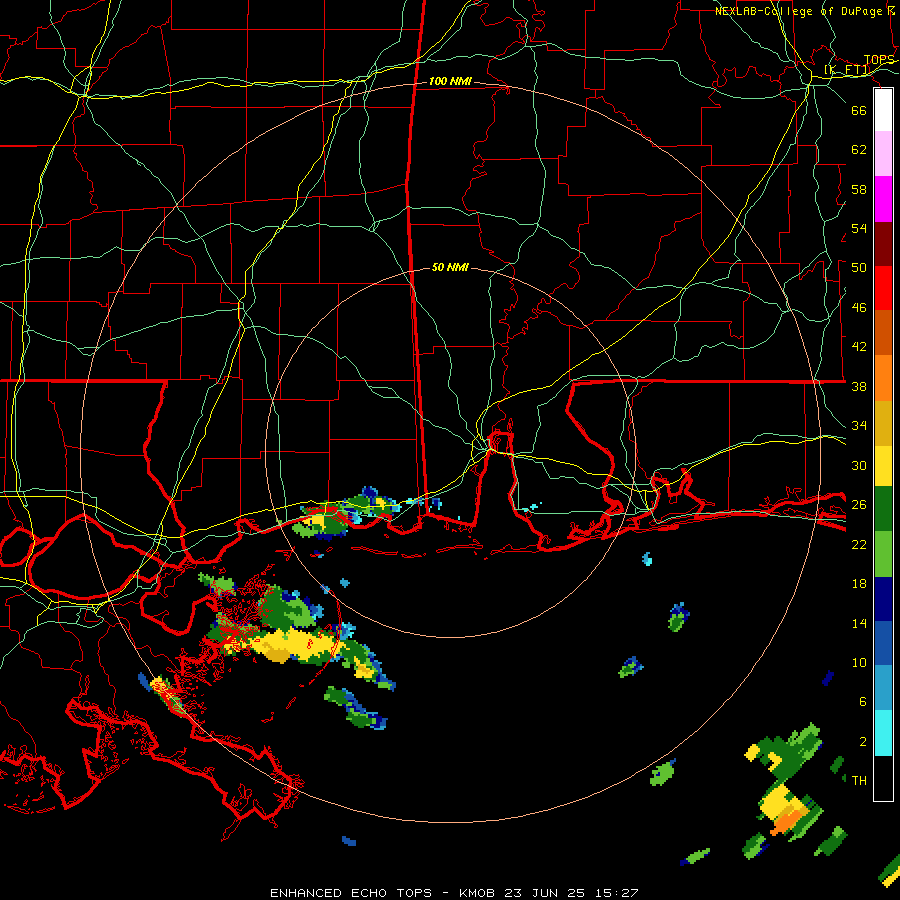Click the magenta legend swatch
Viewport: 900px width, 900px height.
point(883,199)
